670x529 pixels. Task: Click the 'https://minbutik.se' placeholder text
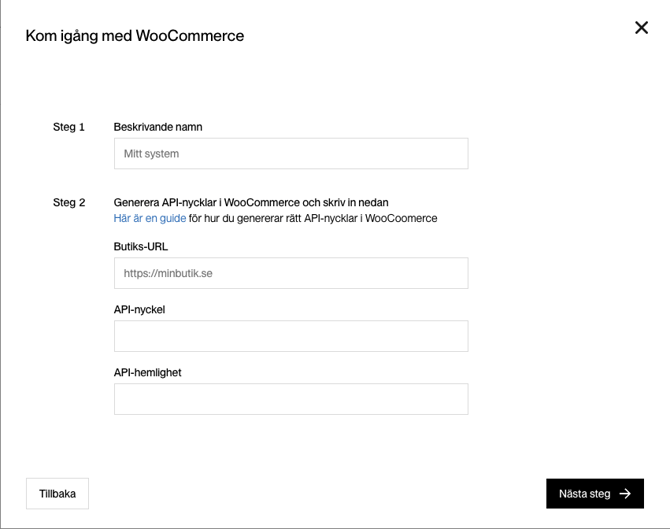tap(168, 273)
